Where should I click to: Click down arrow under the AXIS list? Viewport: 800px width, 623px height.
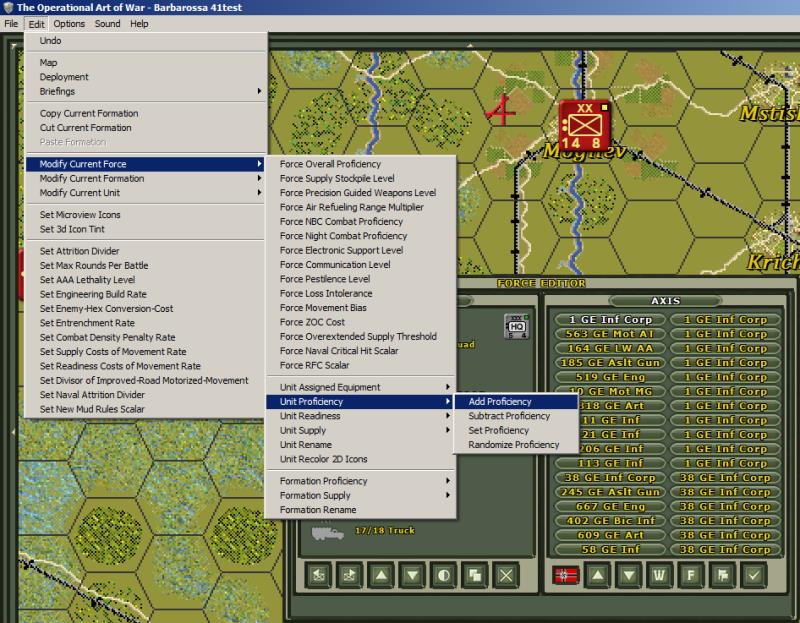tap(629, 575)
